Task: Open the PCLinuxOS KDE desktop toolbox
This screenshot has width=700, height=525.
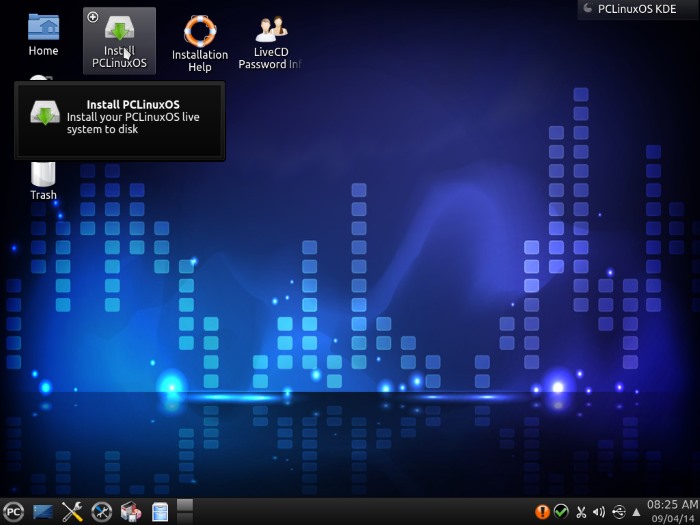Action: pos(638,9)
